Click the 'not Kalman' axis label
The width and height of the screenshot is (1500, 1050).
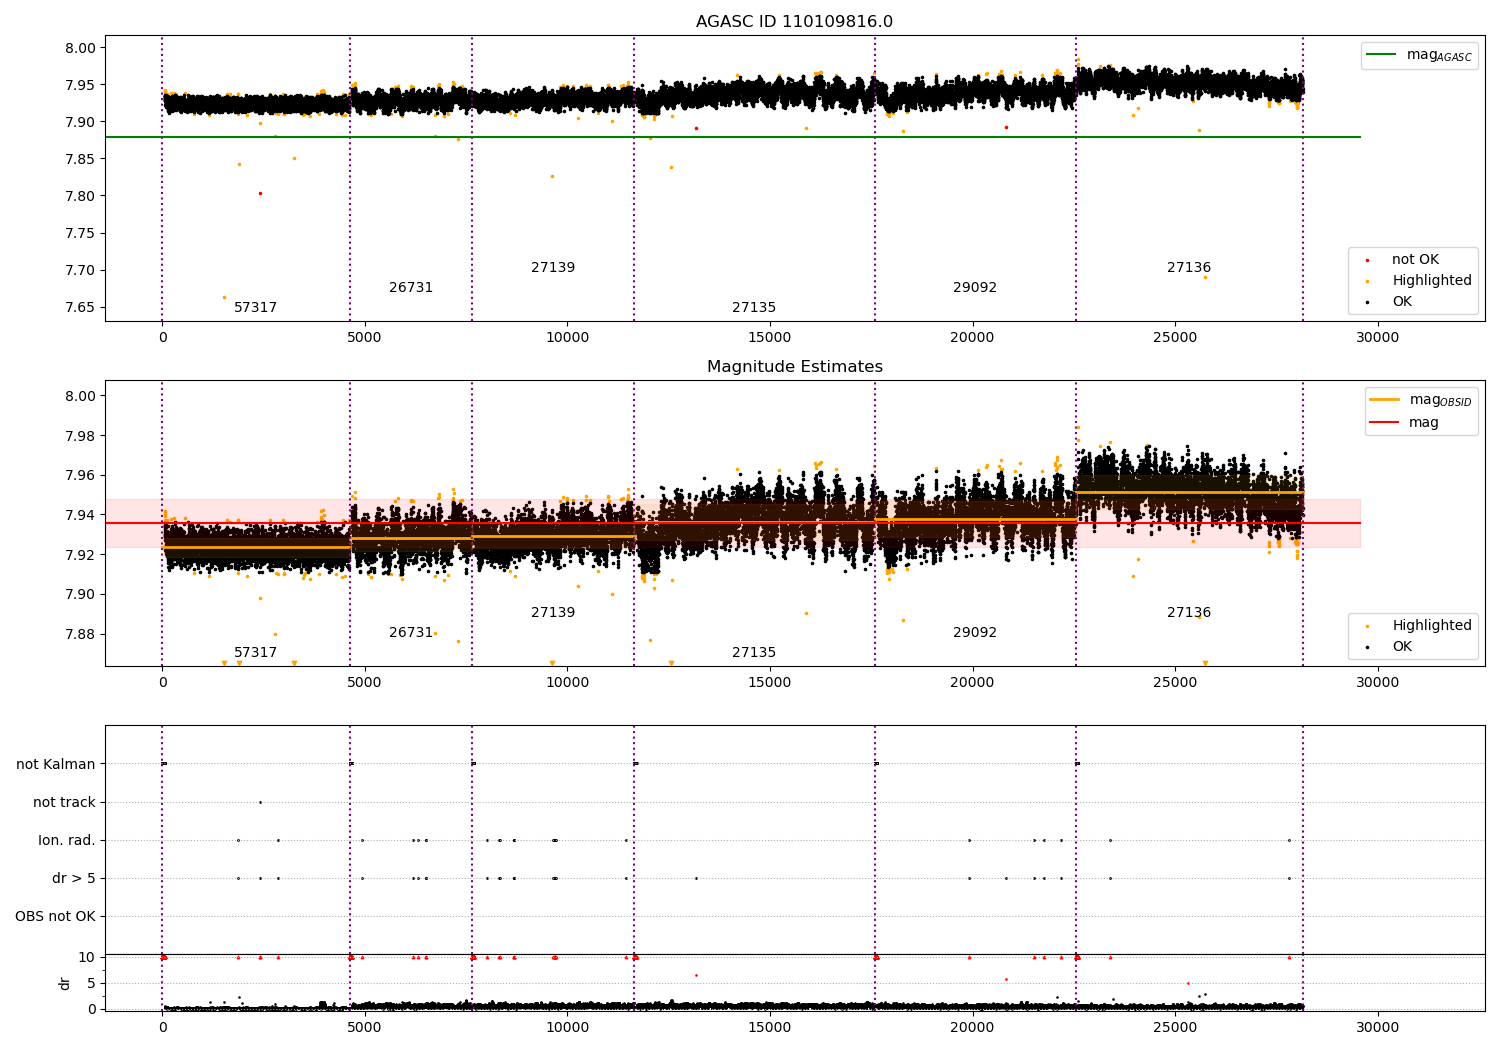(56, 765)
